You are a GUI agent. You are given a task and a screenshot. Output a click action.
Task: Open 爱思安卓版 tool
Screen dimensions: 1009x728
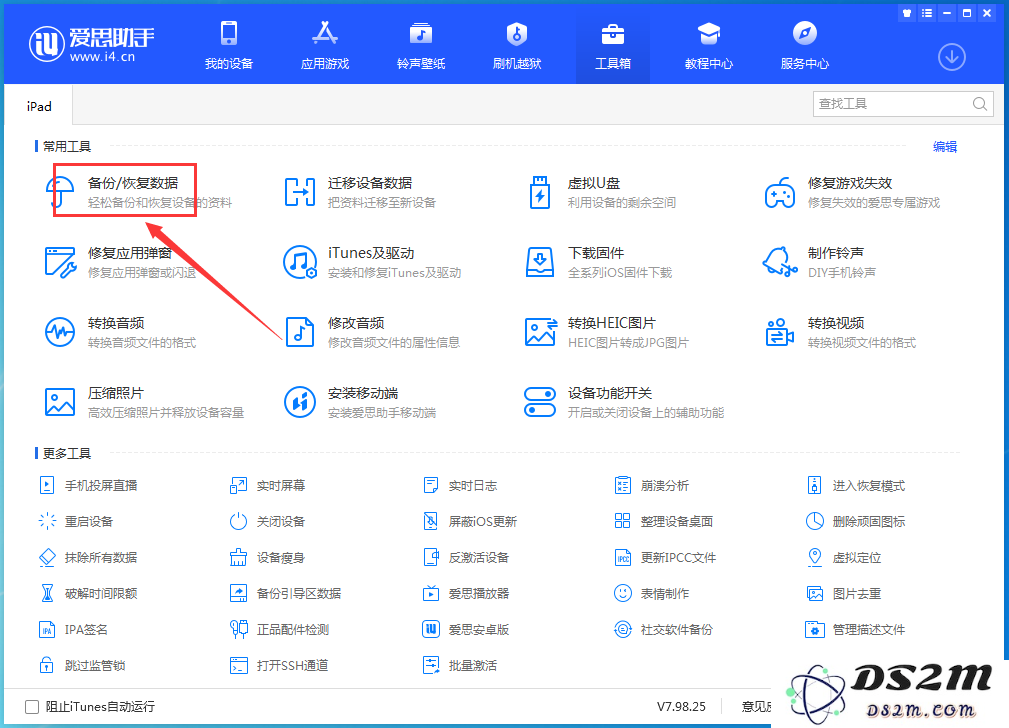466,630
